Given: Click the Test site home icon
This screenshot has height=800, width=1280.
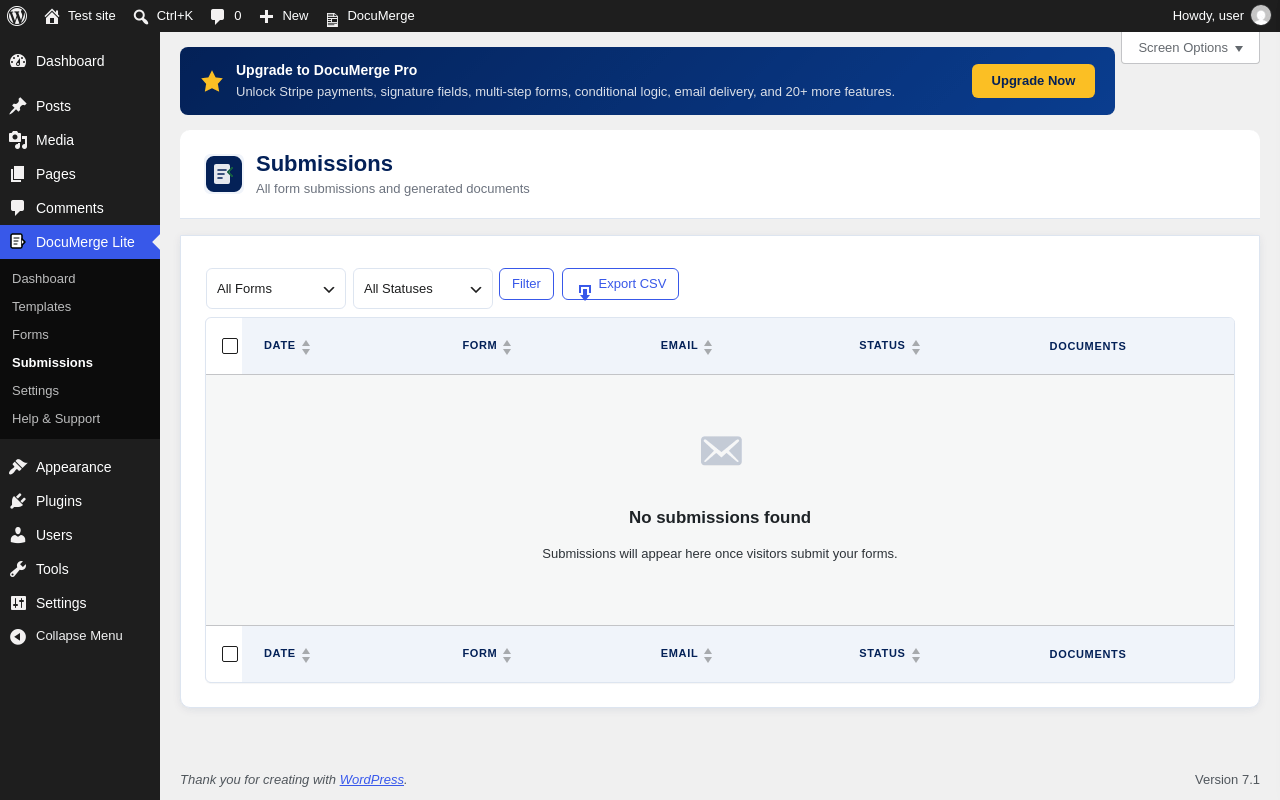Looking at the screenshot, I should click(52, 16).
